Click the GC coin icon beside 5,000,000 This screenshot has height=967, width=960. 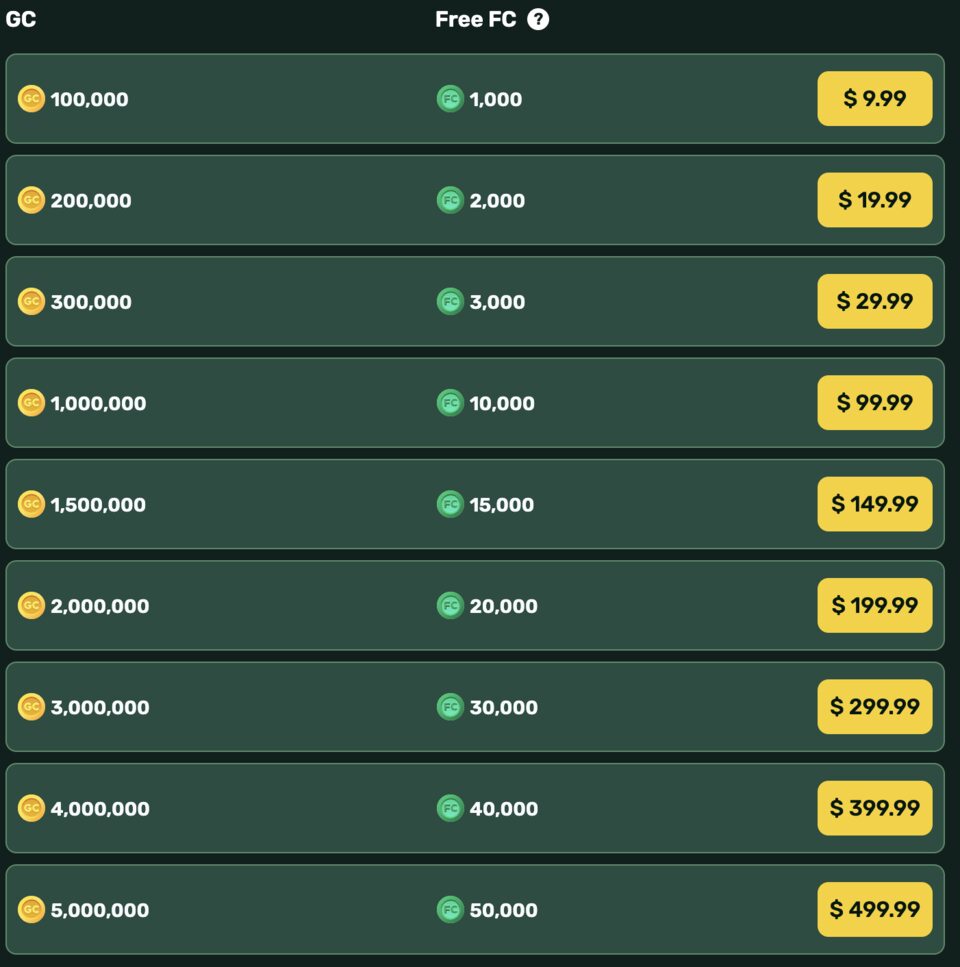31,909
